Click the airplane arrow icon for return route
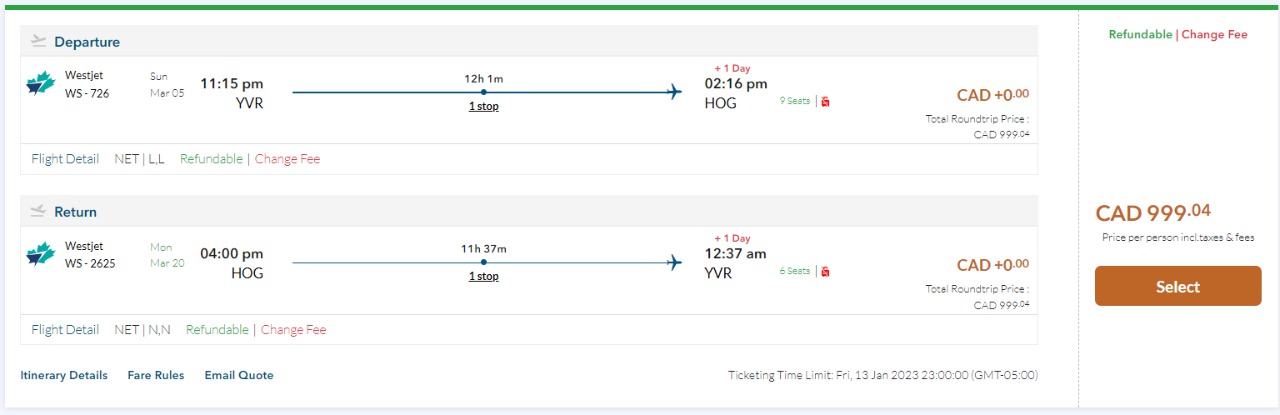Image resolution: width=1280 pixels, height=415 pixels. 675,262
